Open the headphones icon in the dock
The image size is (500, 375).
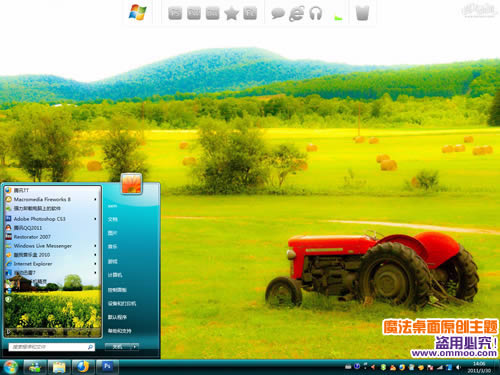[315, 13]
